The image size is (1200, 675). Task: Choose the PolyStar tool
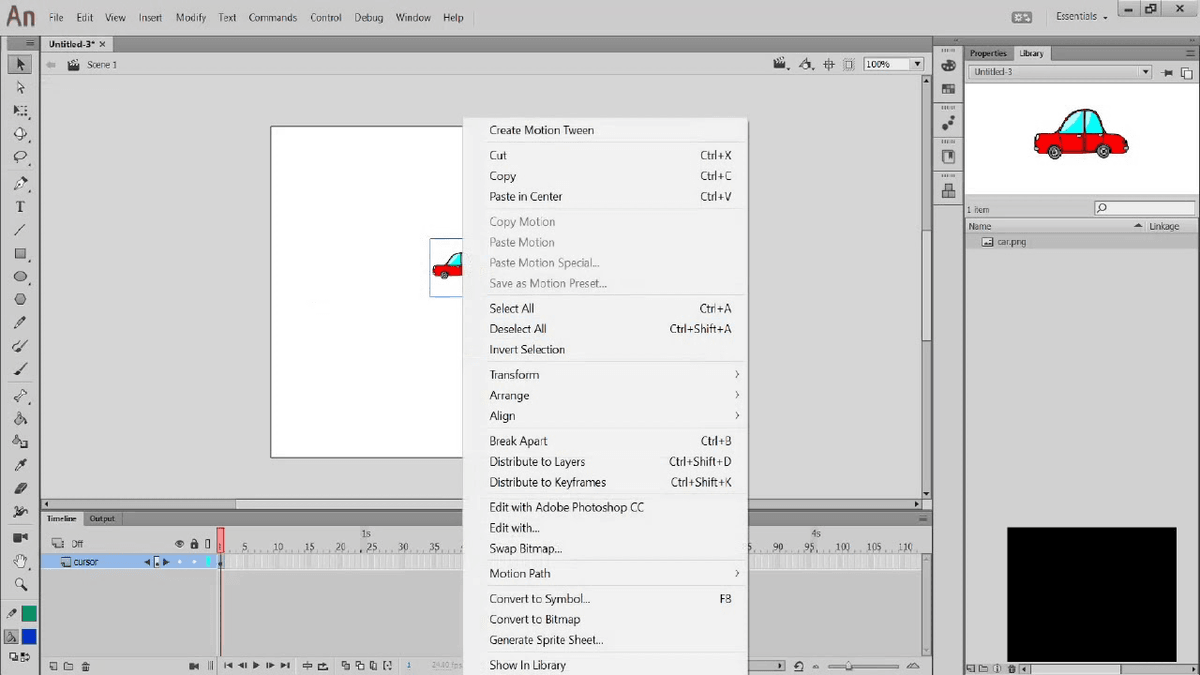[x=20, y=299]
